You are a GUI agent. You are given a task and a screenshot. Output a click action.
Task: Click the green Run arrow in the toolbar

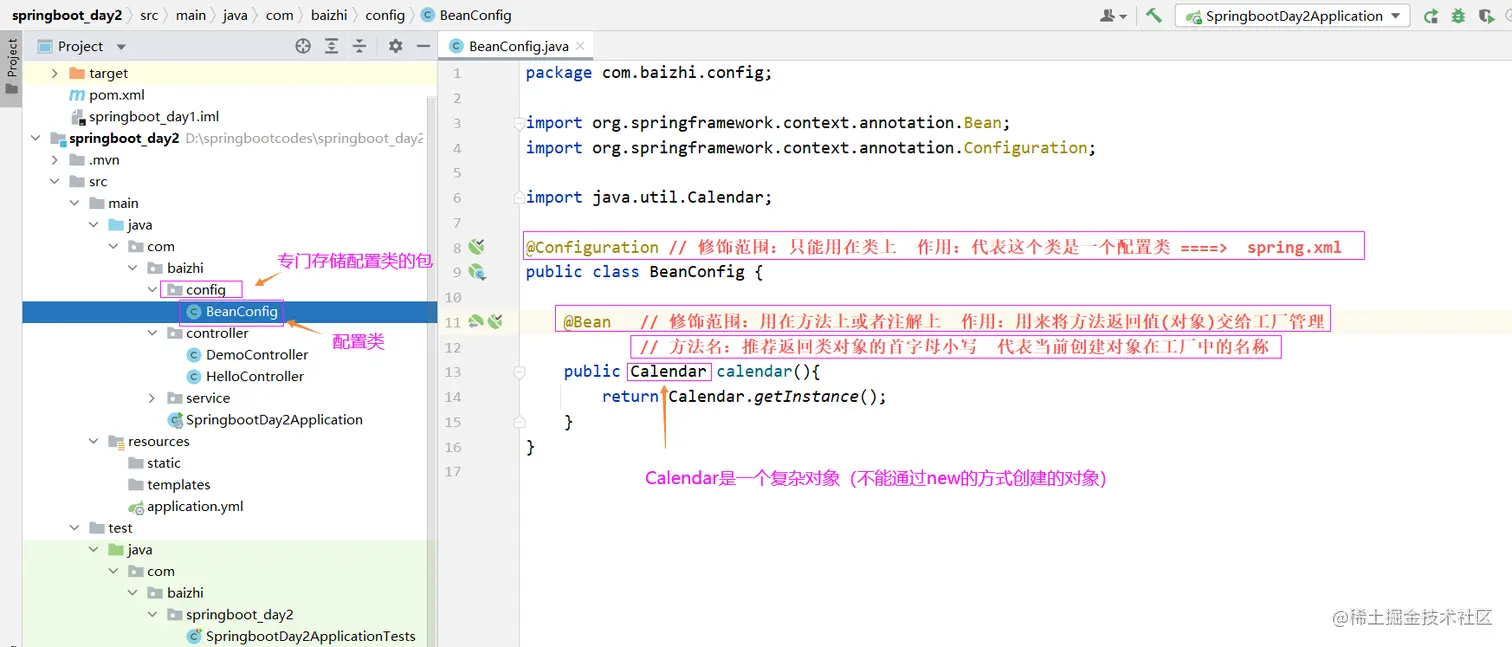(1431, 16)
